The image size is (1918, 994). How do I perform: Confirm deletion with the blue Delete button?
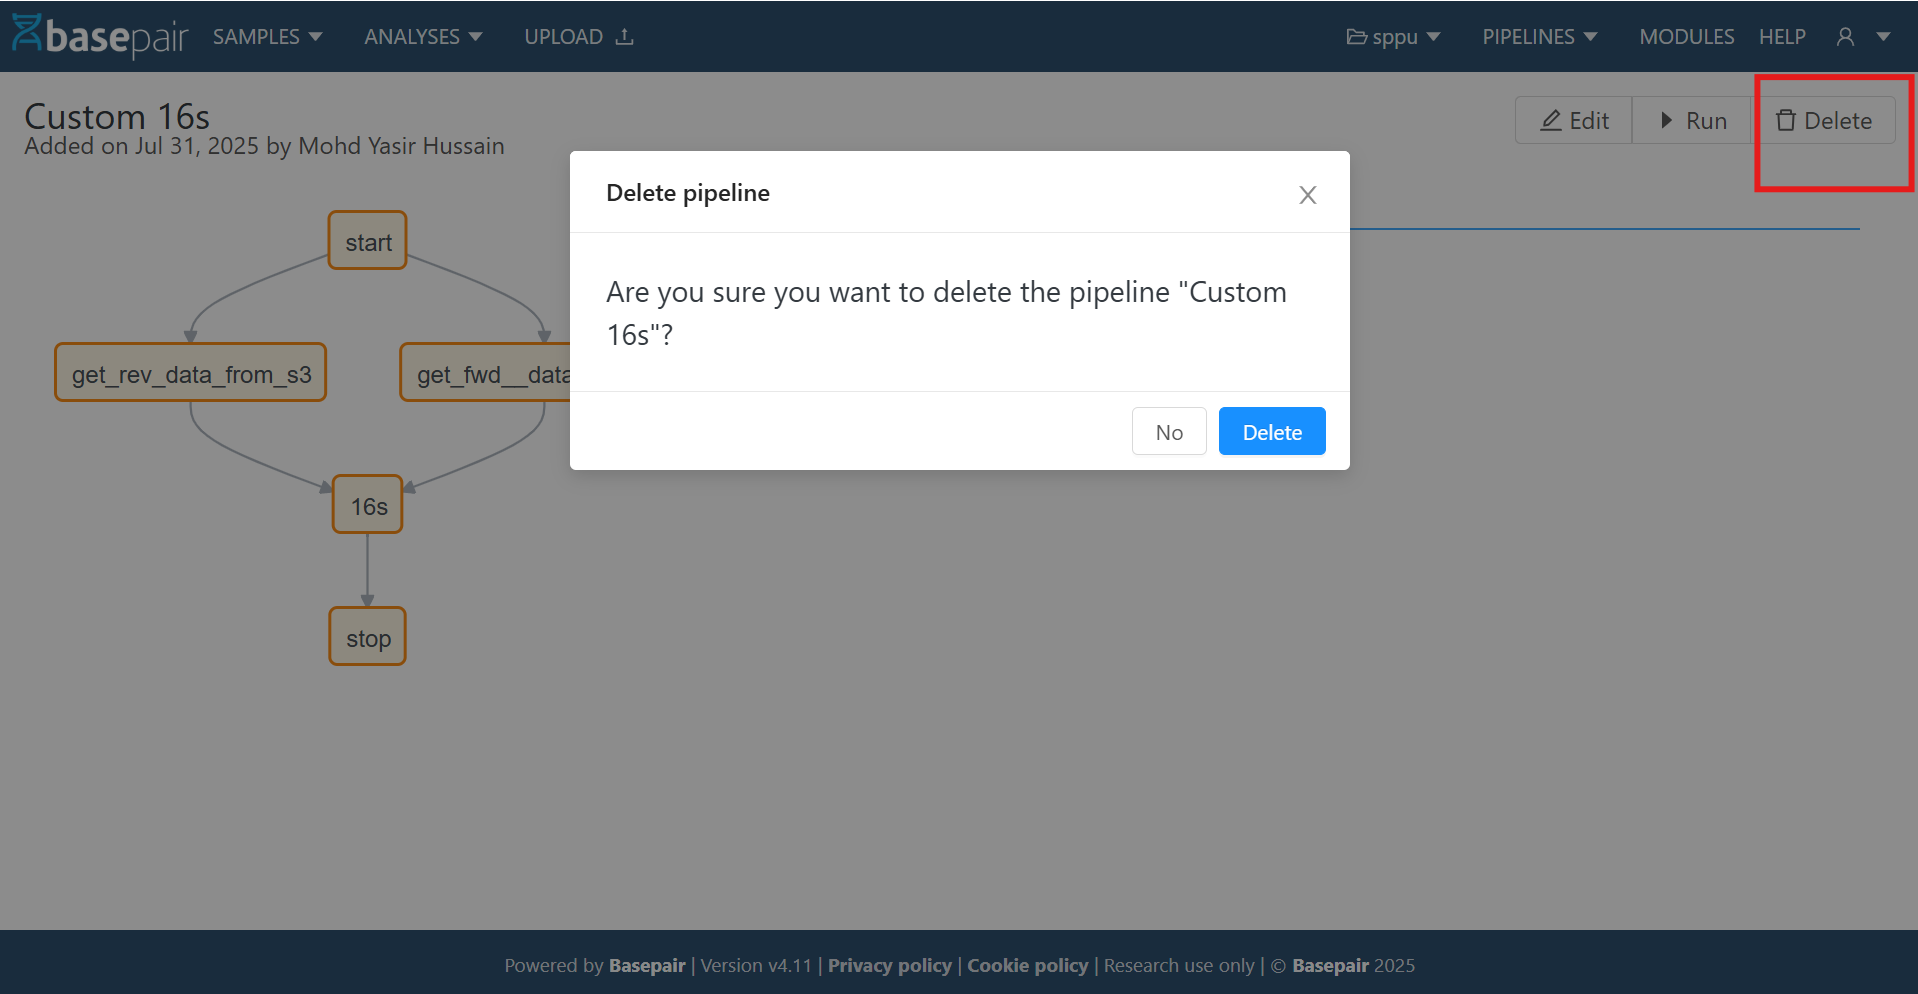click(1271, 431)
